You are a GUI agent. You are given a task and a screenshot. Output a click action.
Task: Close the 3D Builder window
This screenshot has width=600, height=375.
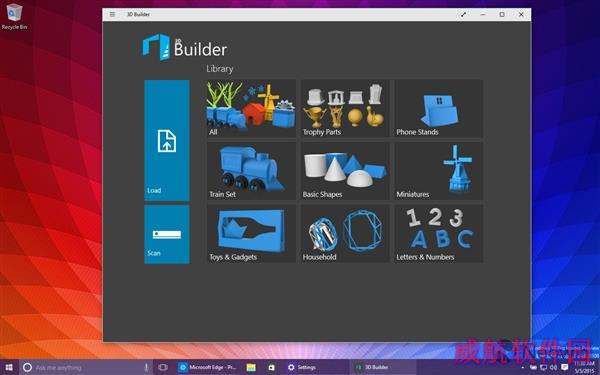coord(521,15)
